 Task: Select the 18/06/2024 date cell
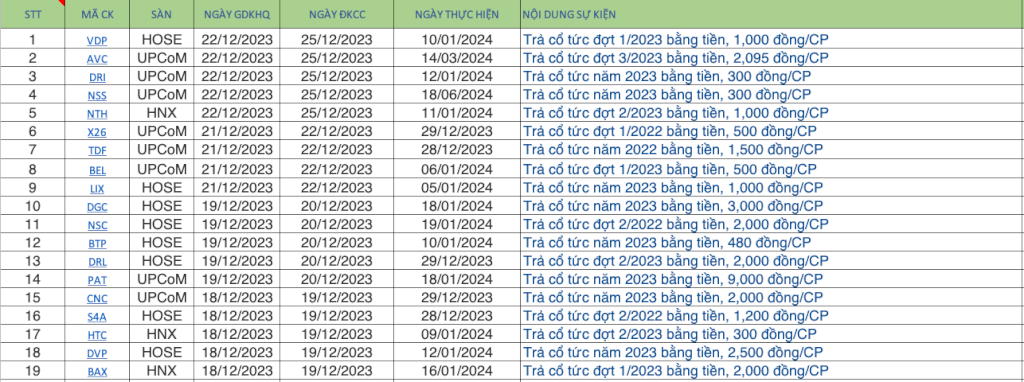coord(457,95)
